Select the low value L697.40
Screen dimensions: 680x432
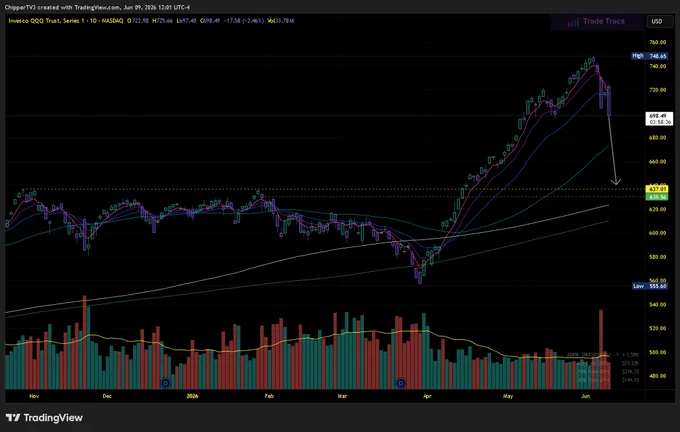186,20
